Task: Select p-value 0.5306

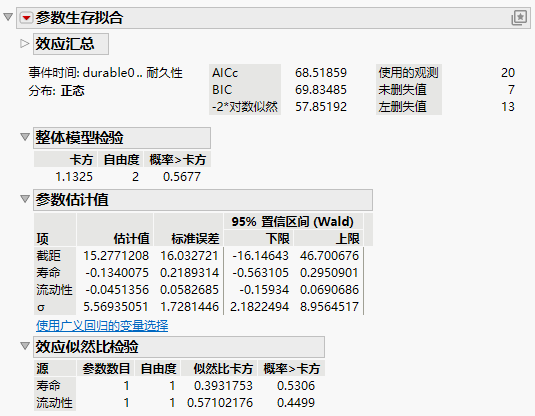Action: point(296,386)
